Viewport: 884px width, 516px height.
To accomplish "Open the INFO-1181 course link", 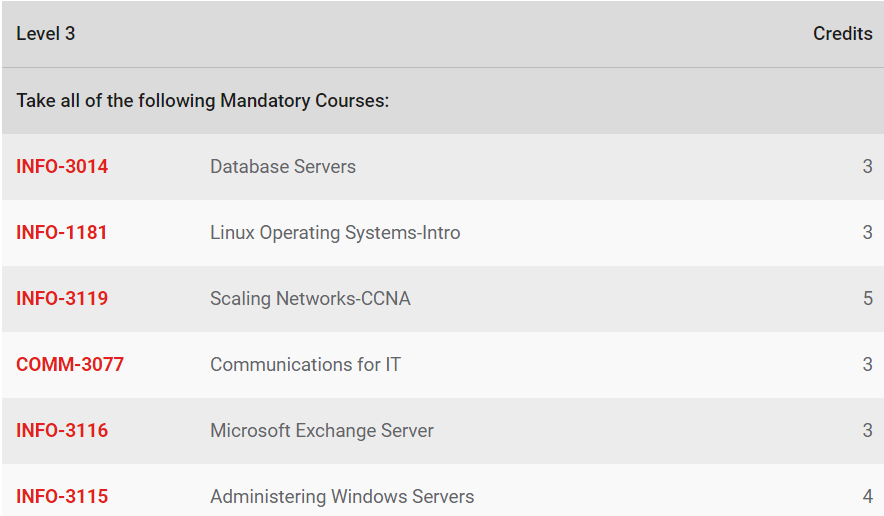I will click(61, 232).
